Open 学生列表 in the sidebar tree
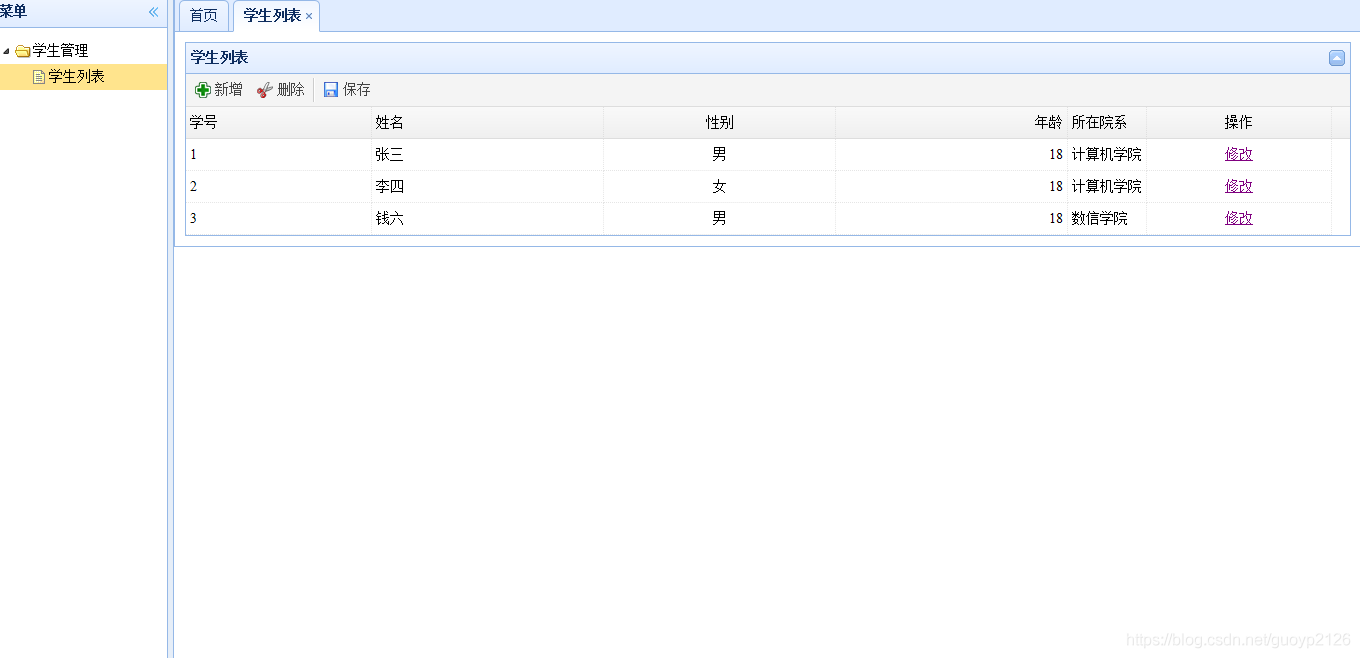This screenshot has width=1360, height=658. [76, 76]
